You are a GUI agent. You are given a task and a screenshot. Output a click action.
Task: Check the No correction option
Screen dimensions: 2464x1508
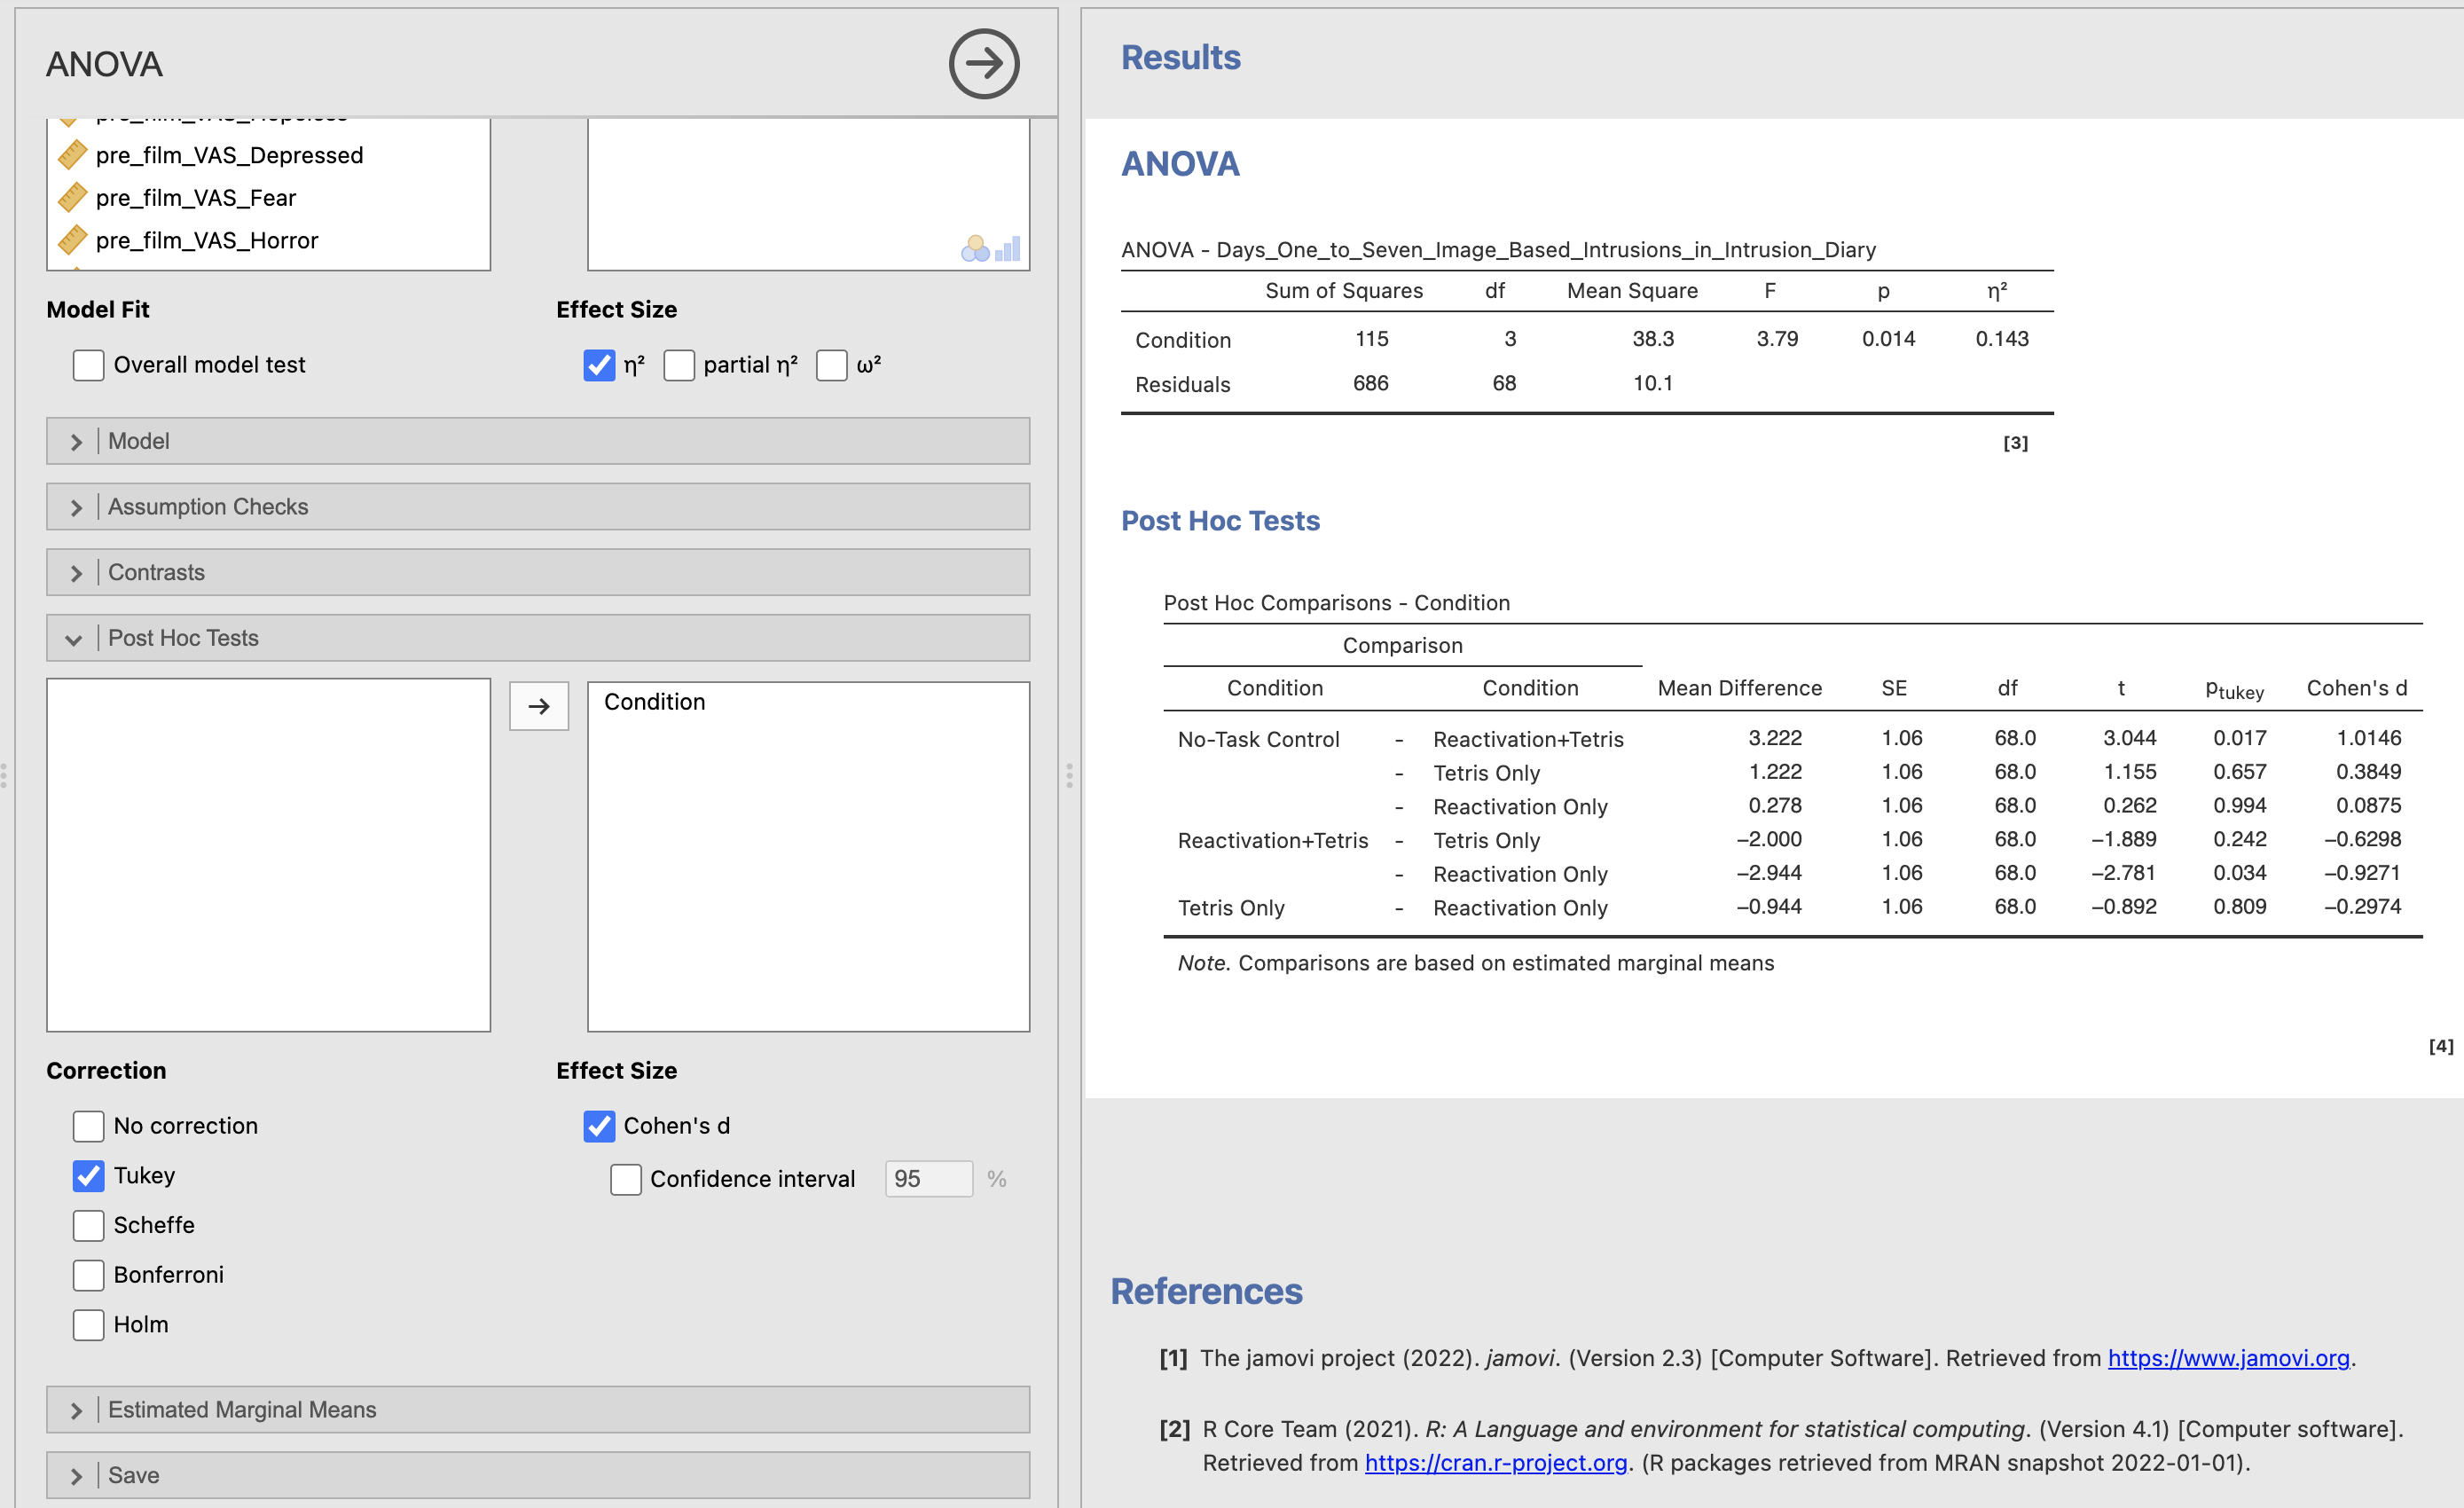point(88,1126)
